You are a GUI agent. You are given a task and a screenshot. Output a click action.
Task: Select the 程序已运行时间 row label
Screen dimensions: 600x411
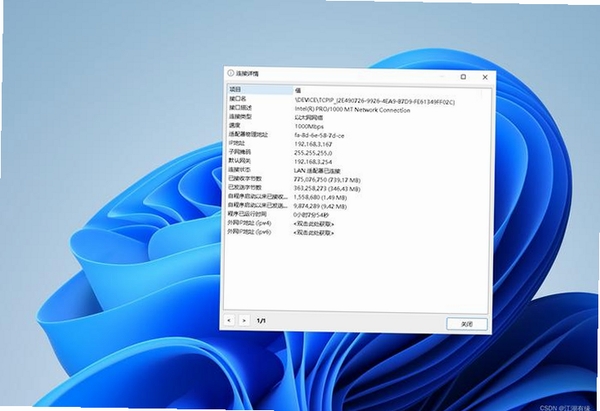point(247,214)
